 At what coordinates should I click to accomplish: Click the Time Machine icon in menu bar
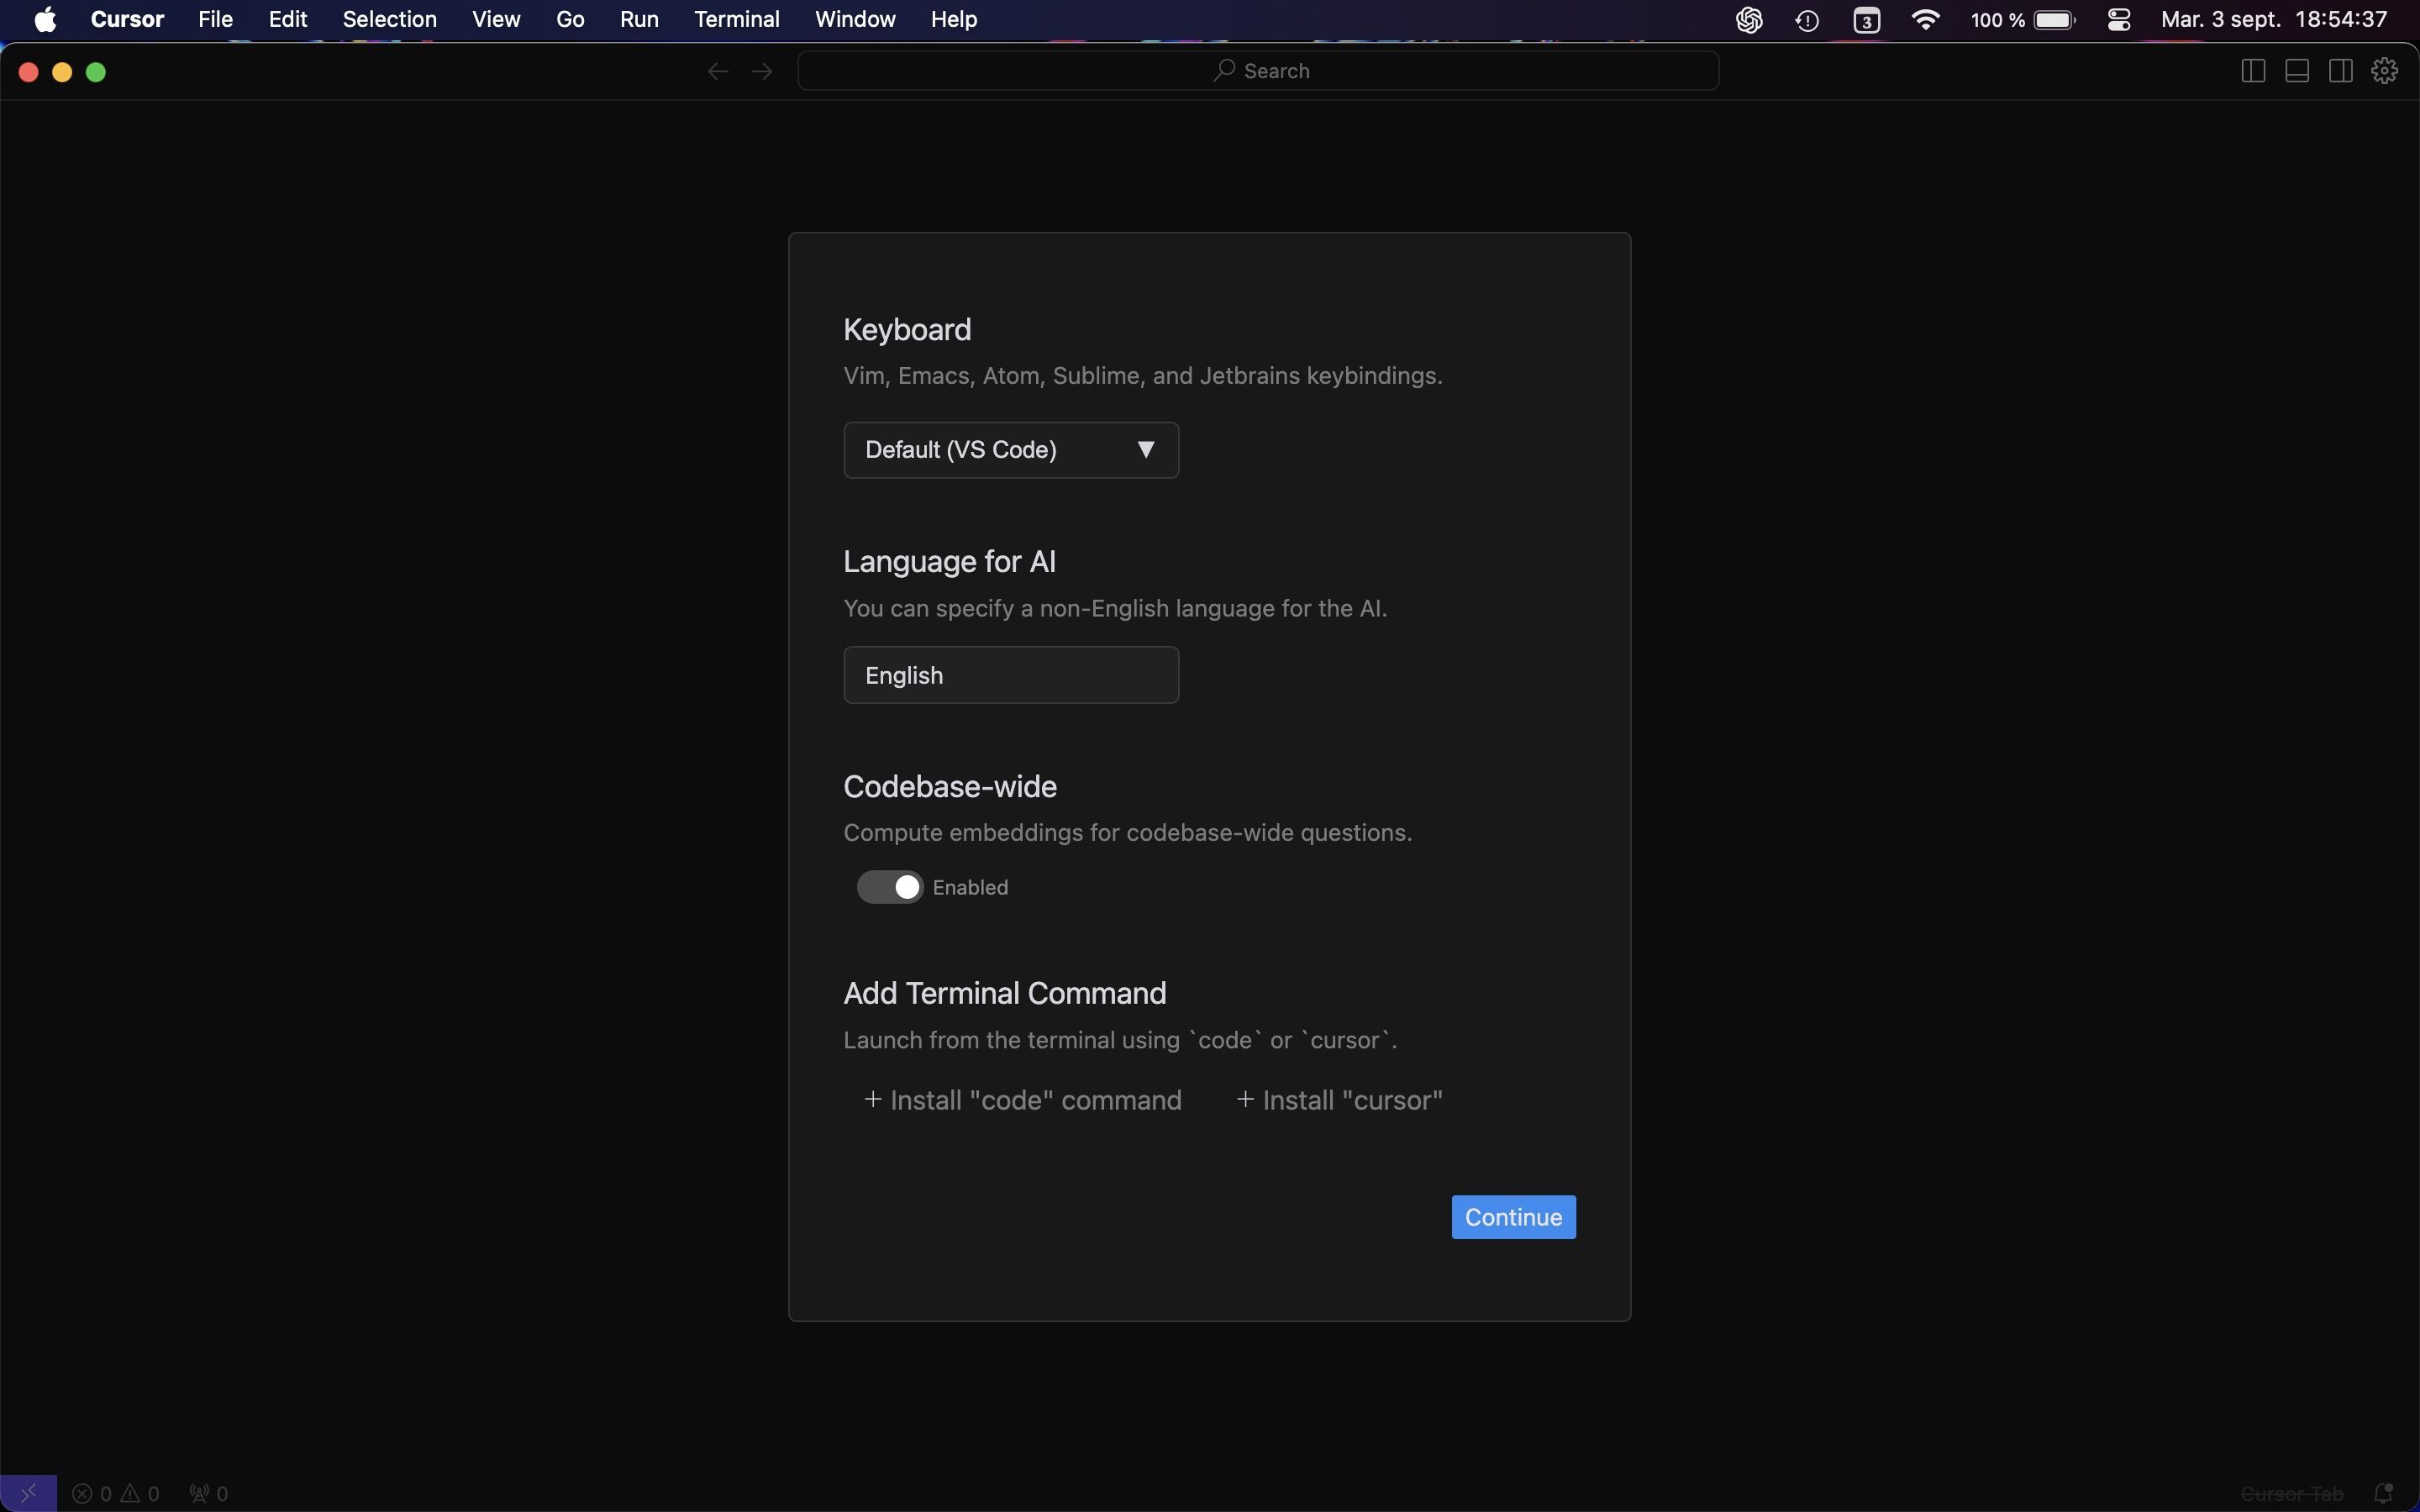point(1807,21)
